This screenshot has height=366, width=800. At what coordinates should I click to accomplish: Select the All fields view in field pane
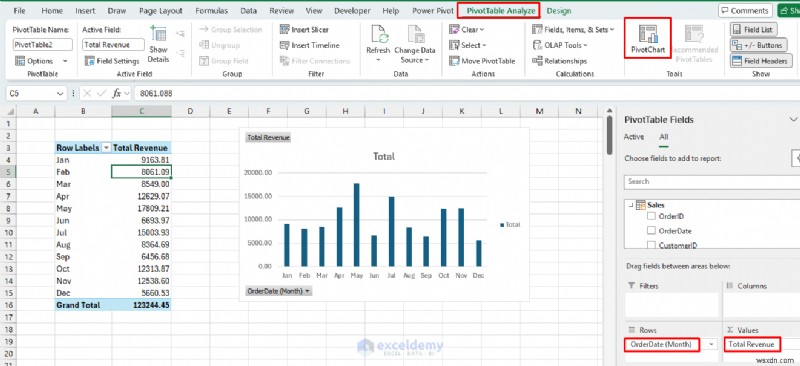tap(663, 137)
